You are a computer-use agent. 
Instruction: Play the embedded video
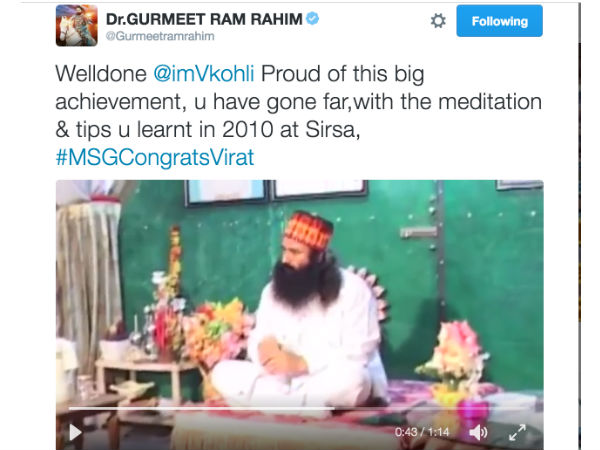[75, 432]
